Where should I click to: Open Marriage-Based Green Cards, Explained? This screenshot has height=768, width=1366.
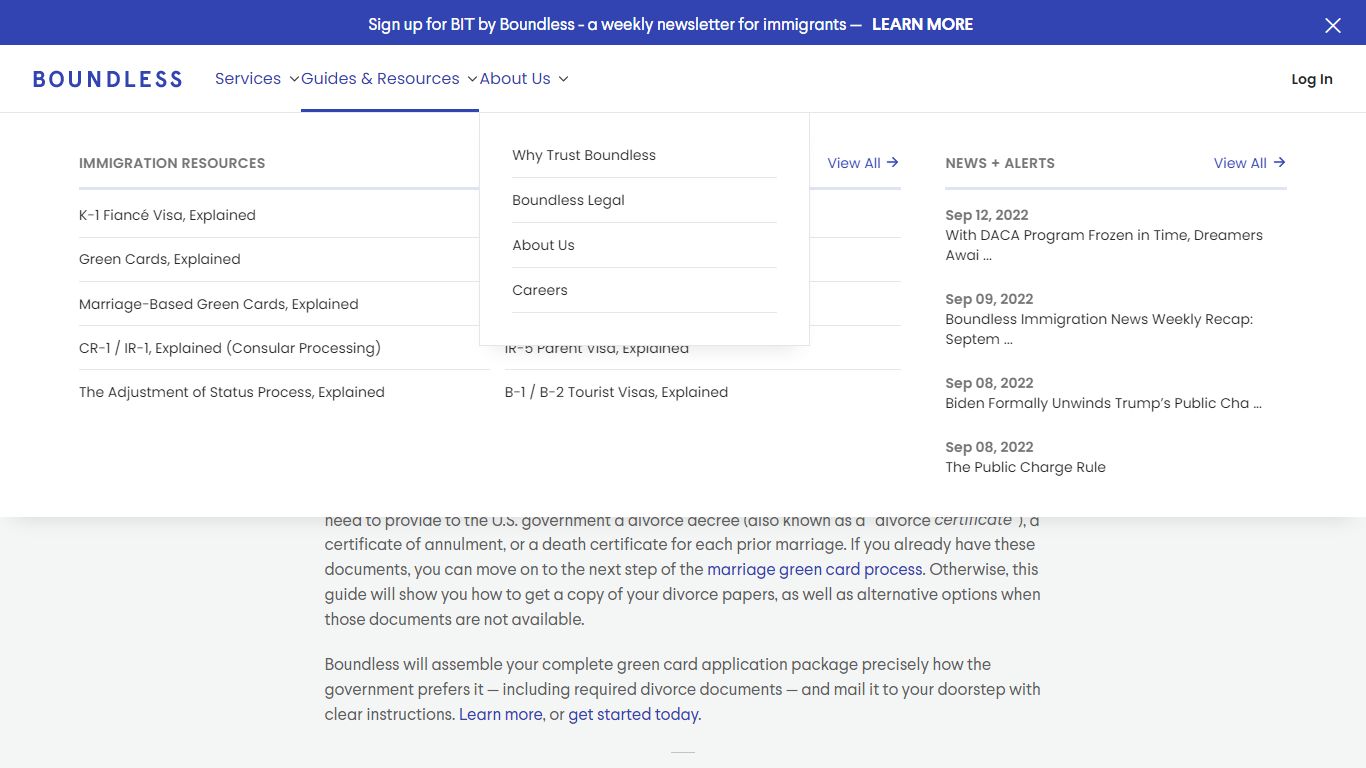pos(219,304)
